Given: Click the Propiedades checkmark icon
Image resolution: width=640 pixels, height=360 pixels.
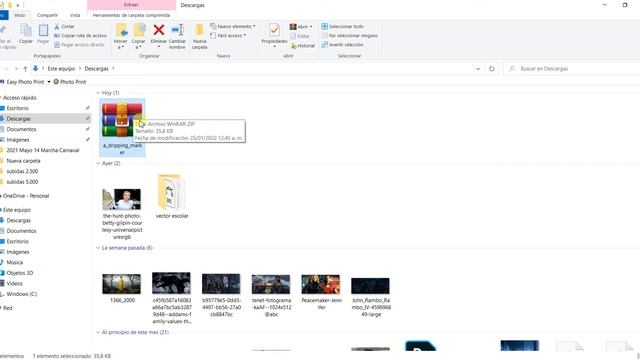Looking at the screenshot, I should [274, 31].
